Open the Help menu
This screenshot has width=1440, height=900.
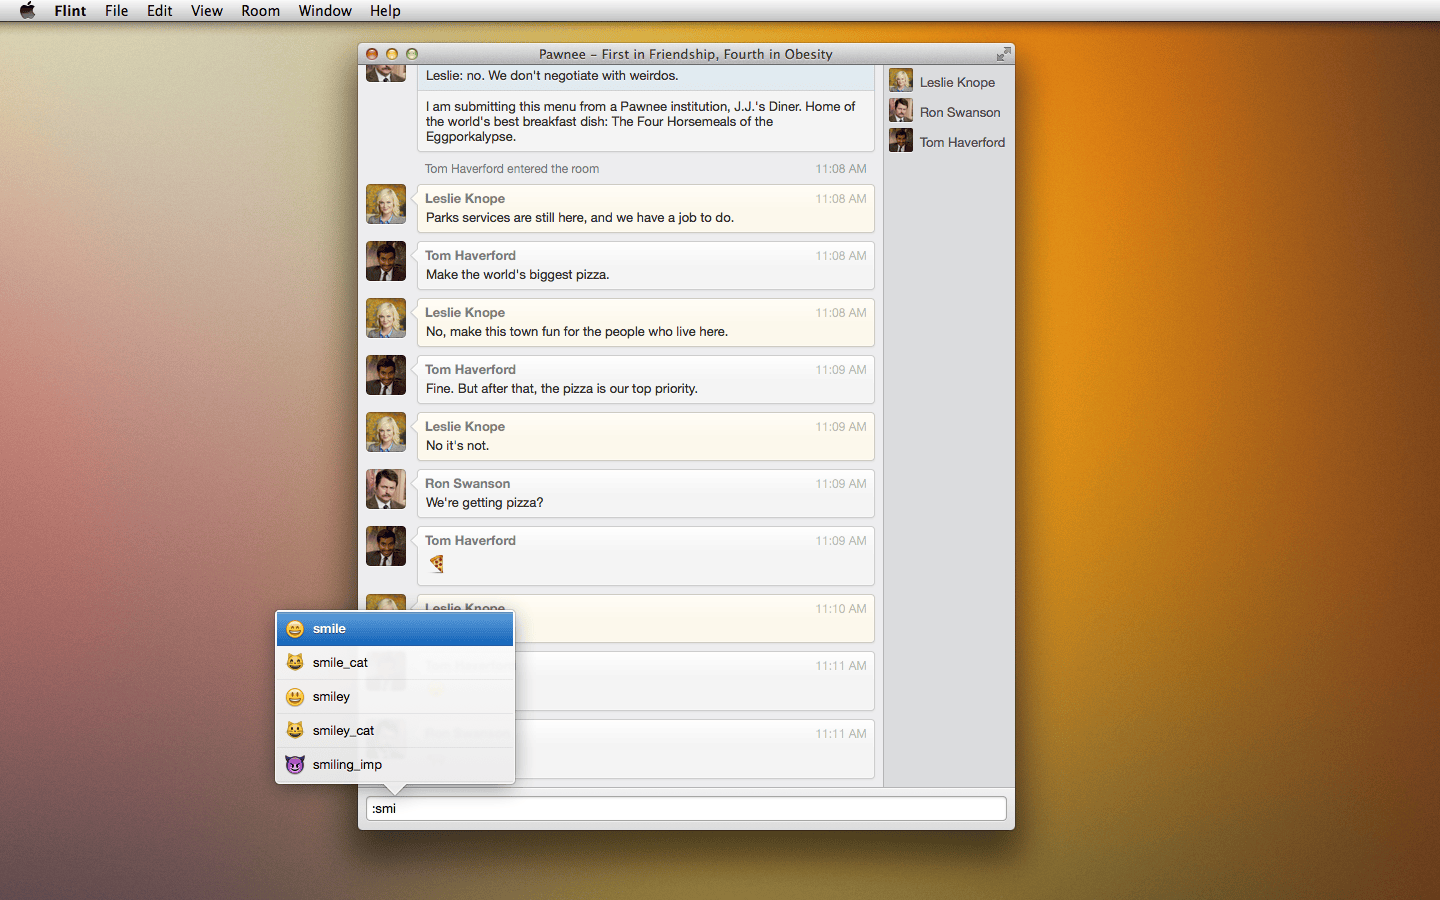[x=385, y=11]
